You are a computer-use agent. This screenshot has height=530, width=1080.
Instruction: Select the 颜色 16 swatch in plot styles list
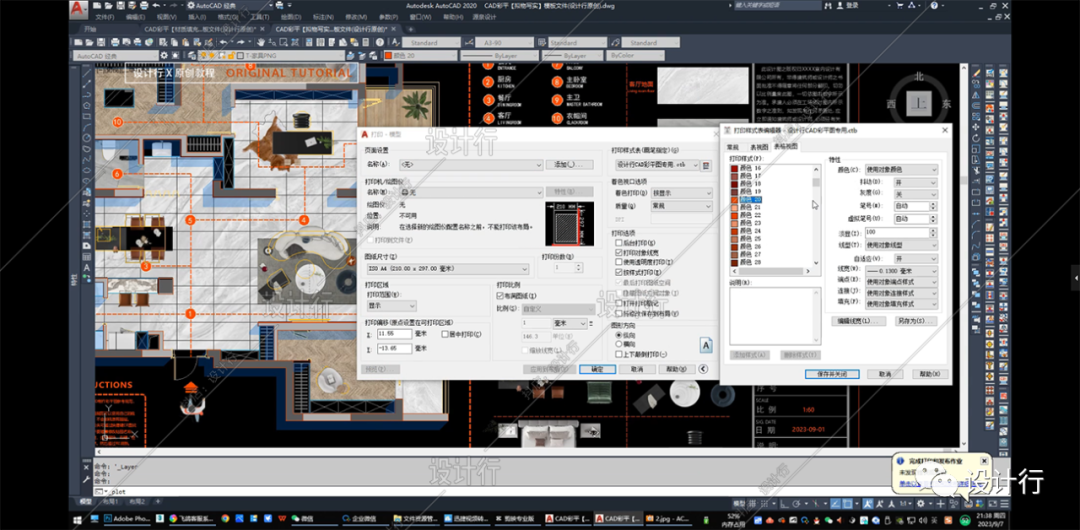[x=734, y=168]
